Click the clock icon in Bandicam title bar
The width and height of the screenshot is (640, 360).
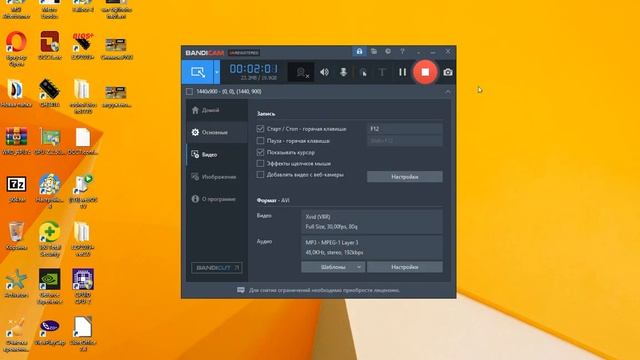point(388,51)
